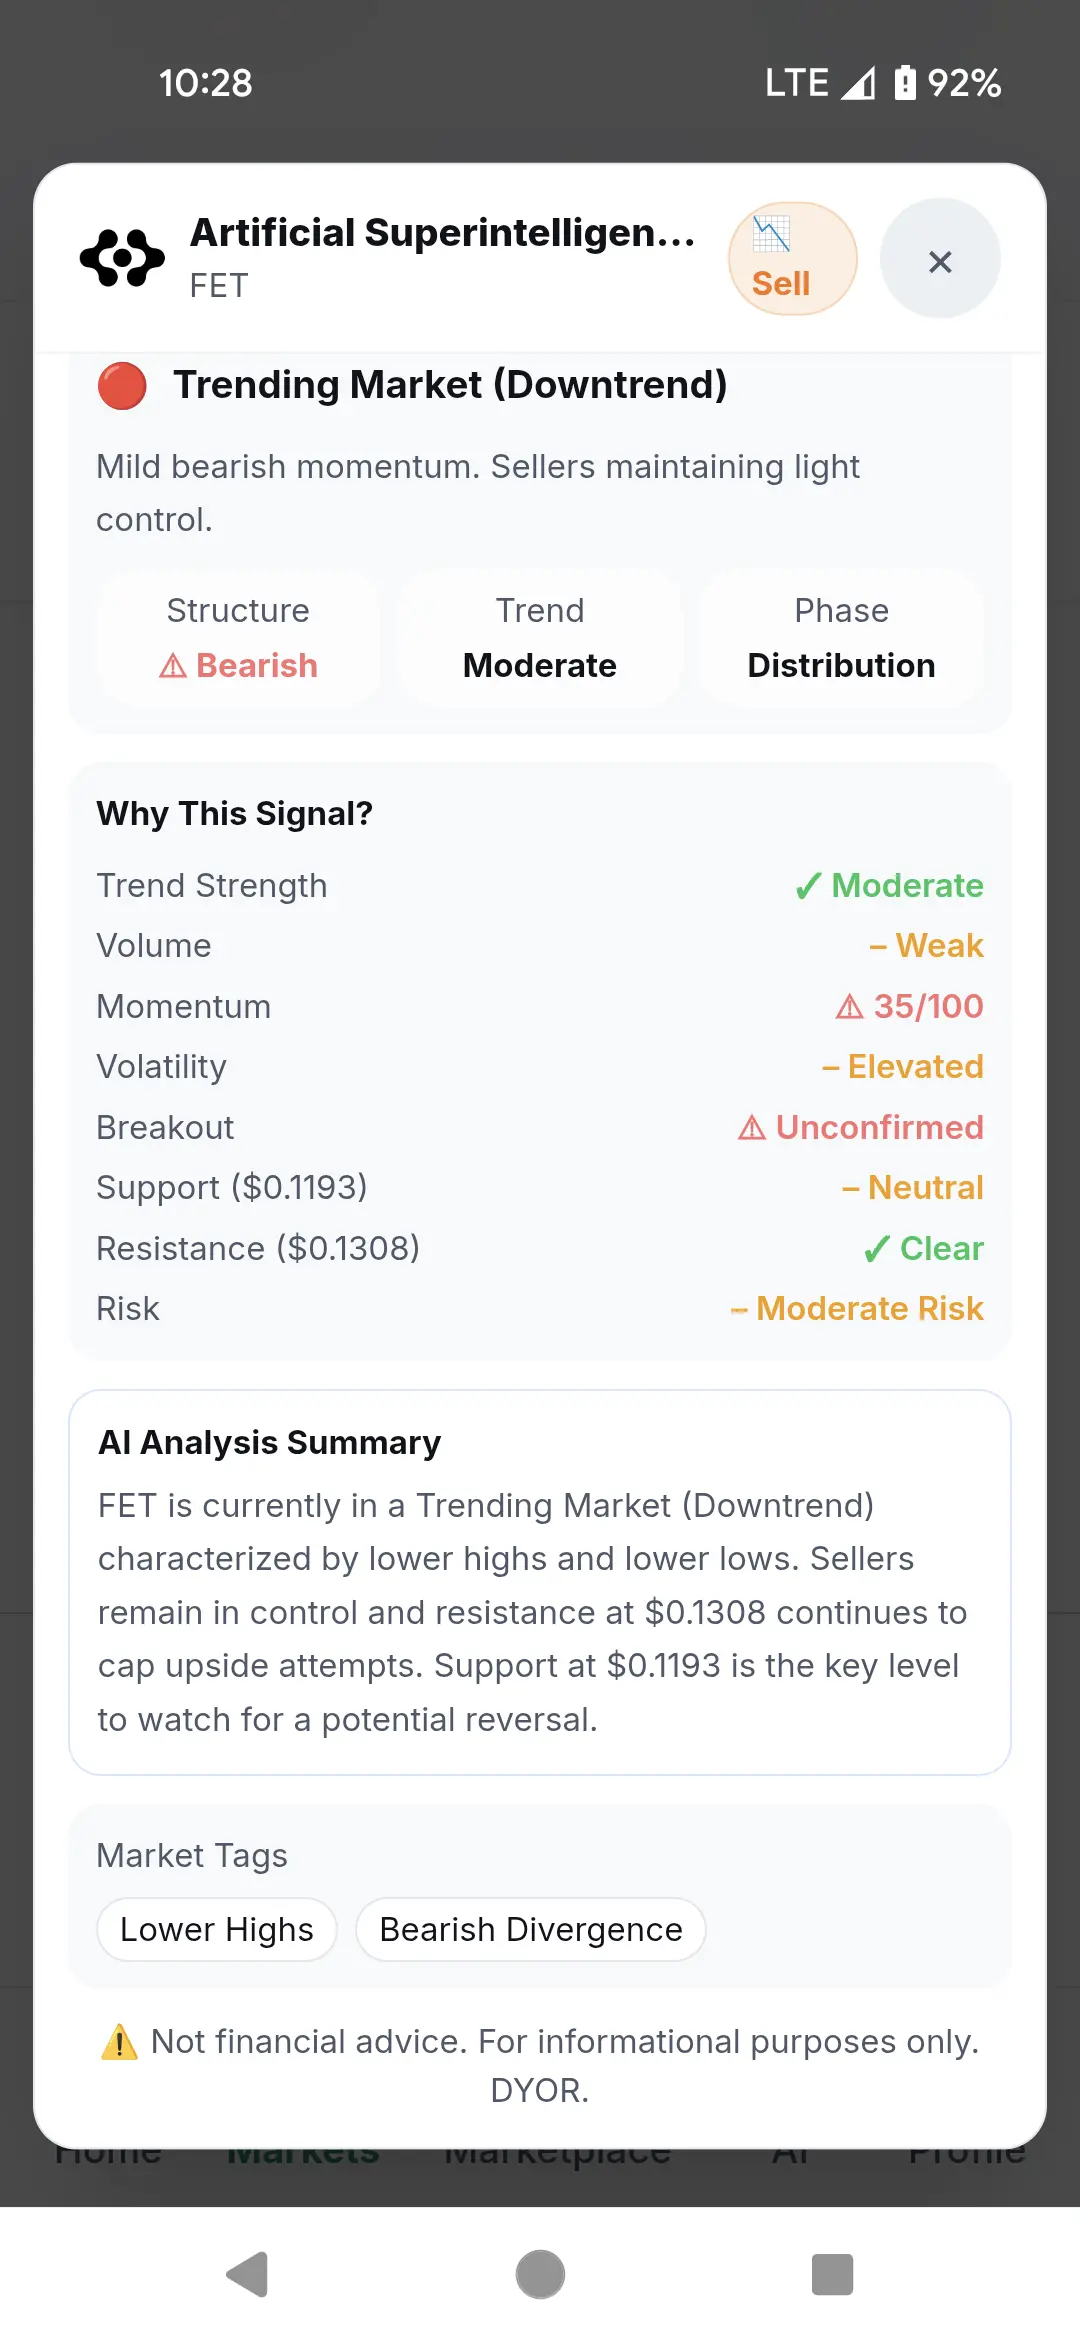Screen dimensions: 1080x2340
Task: Tap the Trend Strength Moderate checkmark
Action: (x=888, y=886)
